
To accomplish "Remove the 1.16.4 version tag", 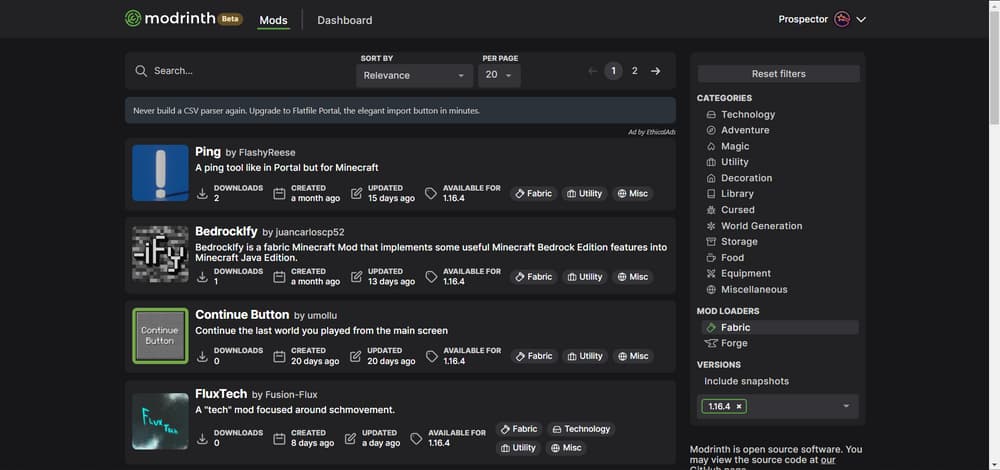I will pos(739,406).
